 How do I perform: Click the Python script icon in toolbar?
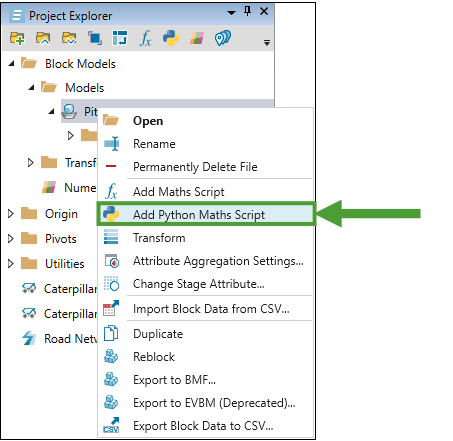pyautogui.click(x=171, y=38)
